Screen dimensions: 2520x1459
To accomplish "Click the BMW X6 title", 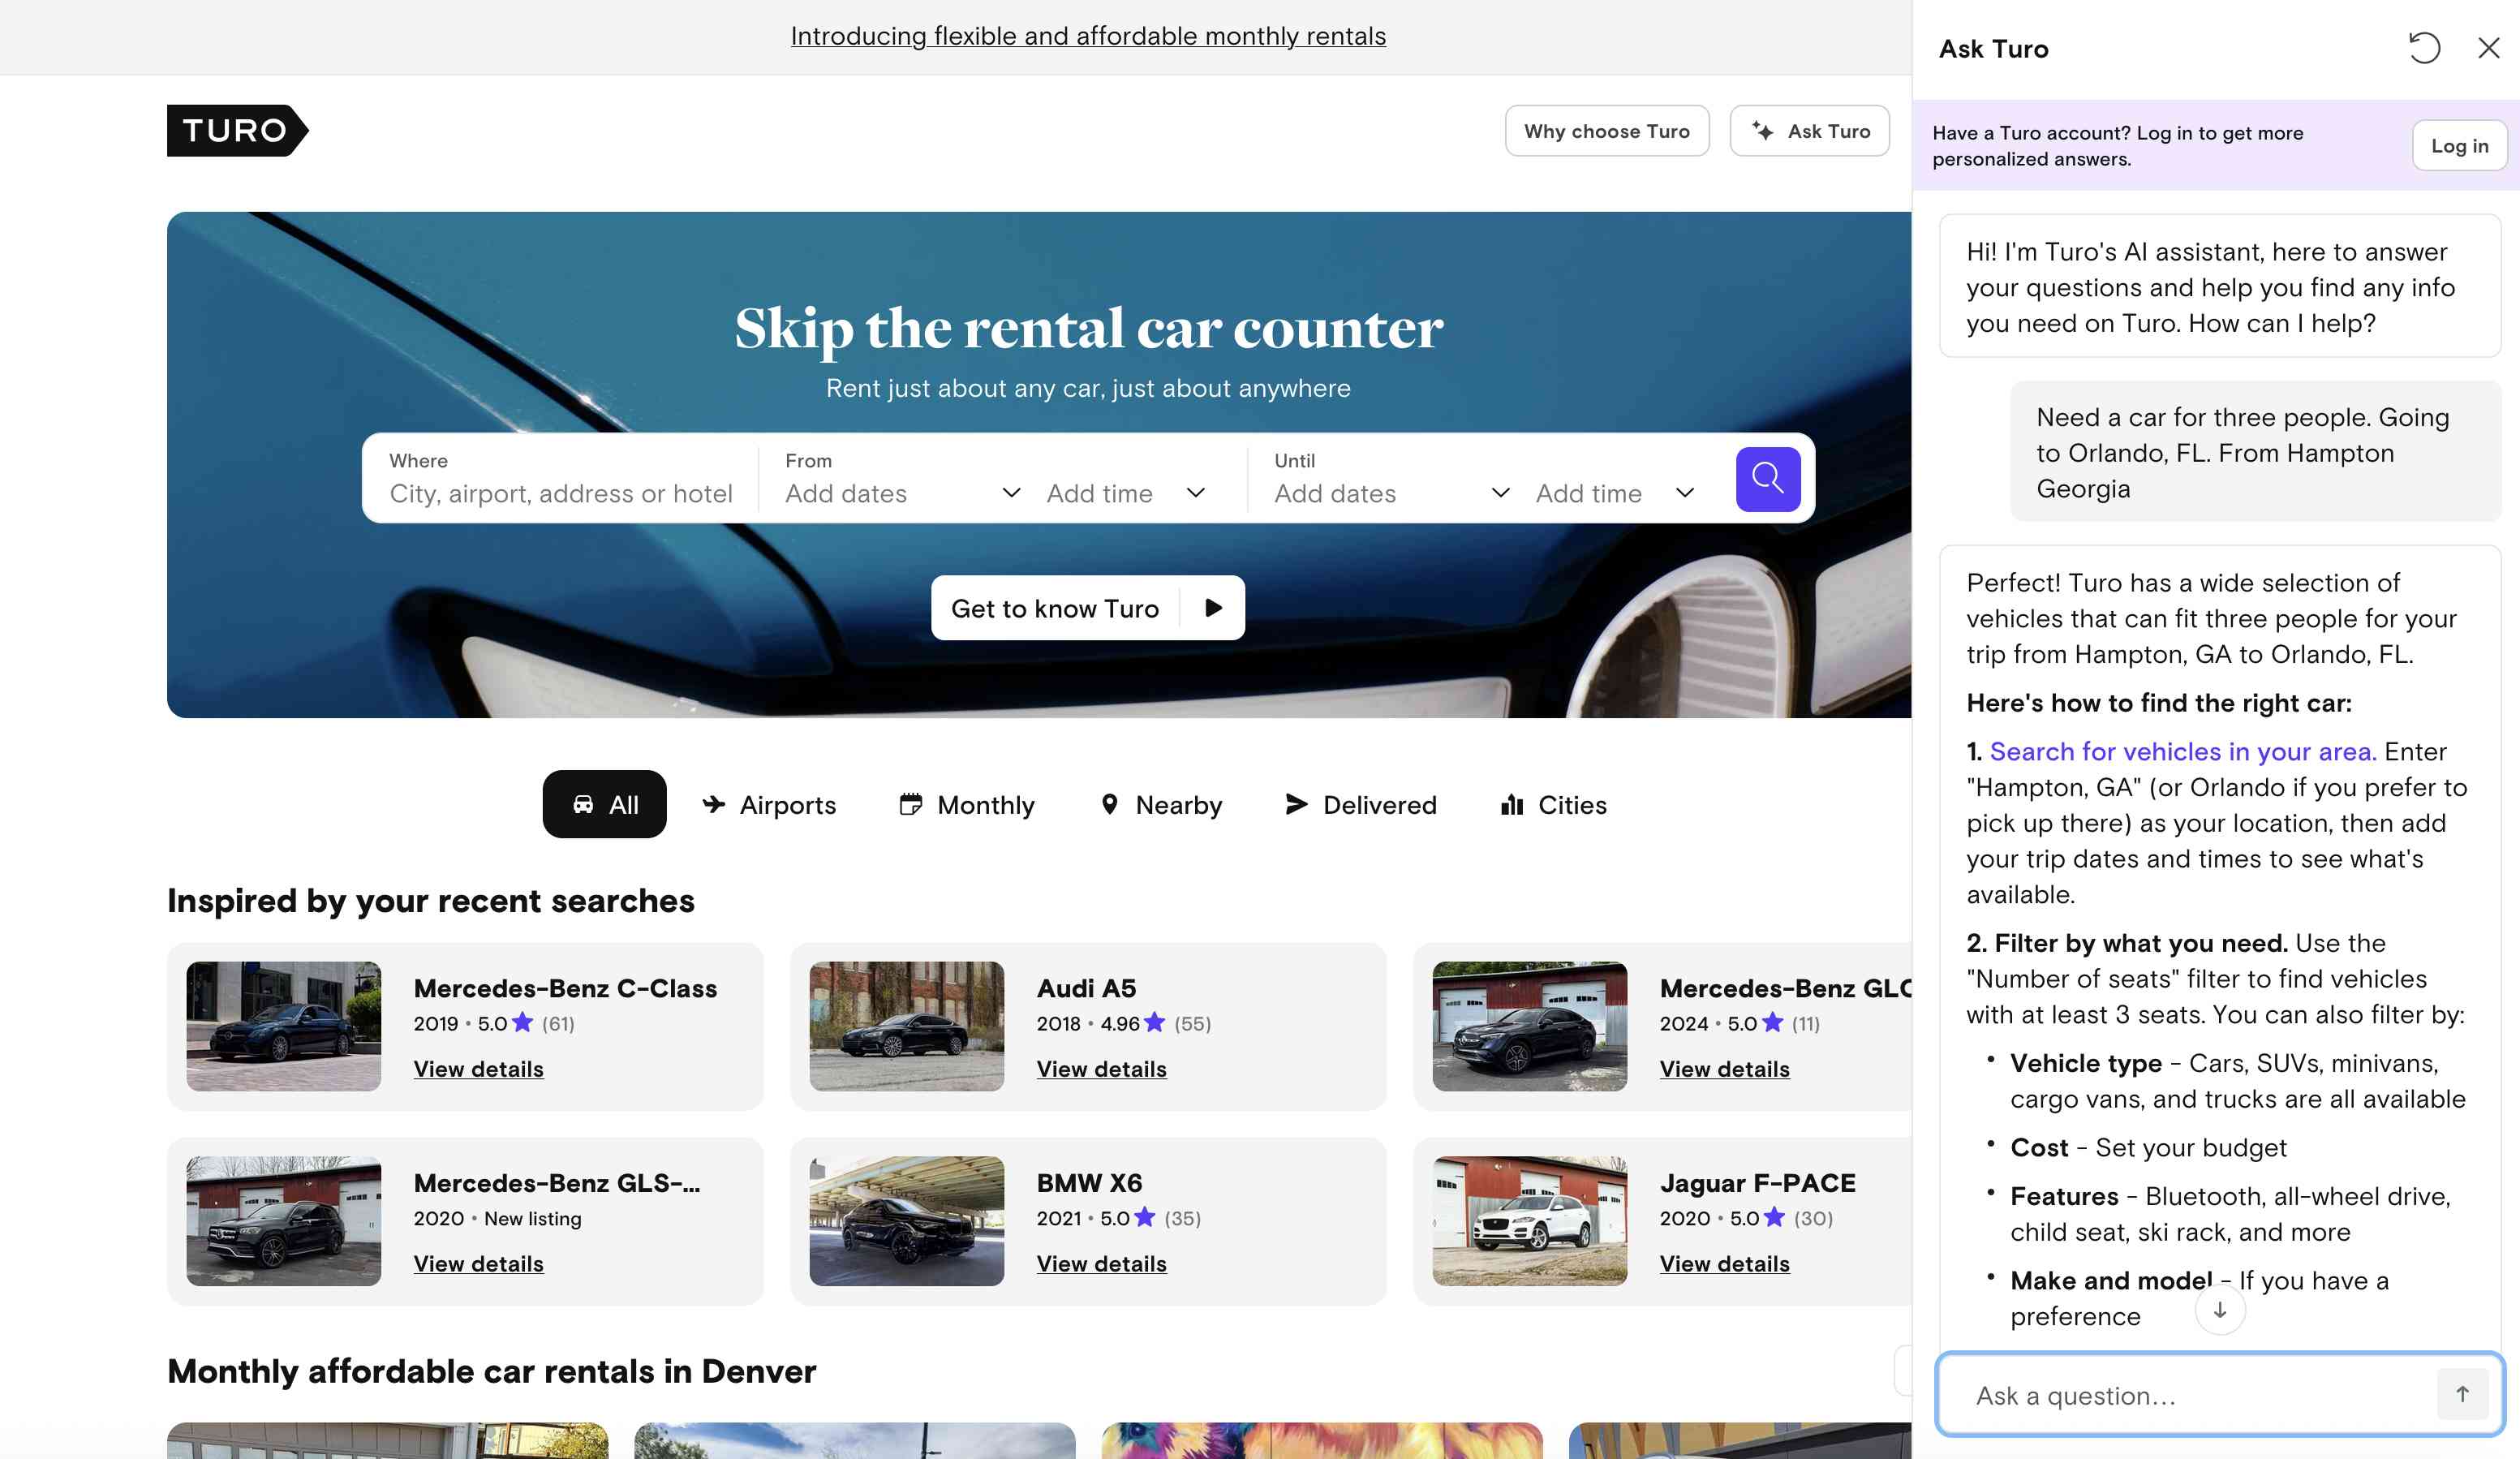I will pos(1090,1183).
